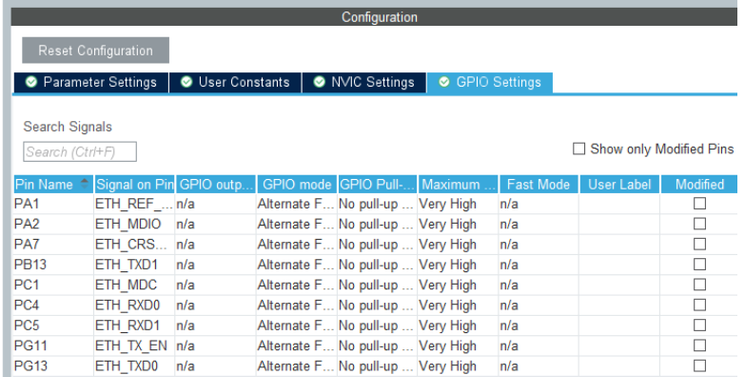The image size is (745, 377).
Task: Open GPIO Pull-up cell for PA2 row
Action: (x=377, y=224)
